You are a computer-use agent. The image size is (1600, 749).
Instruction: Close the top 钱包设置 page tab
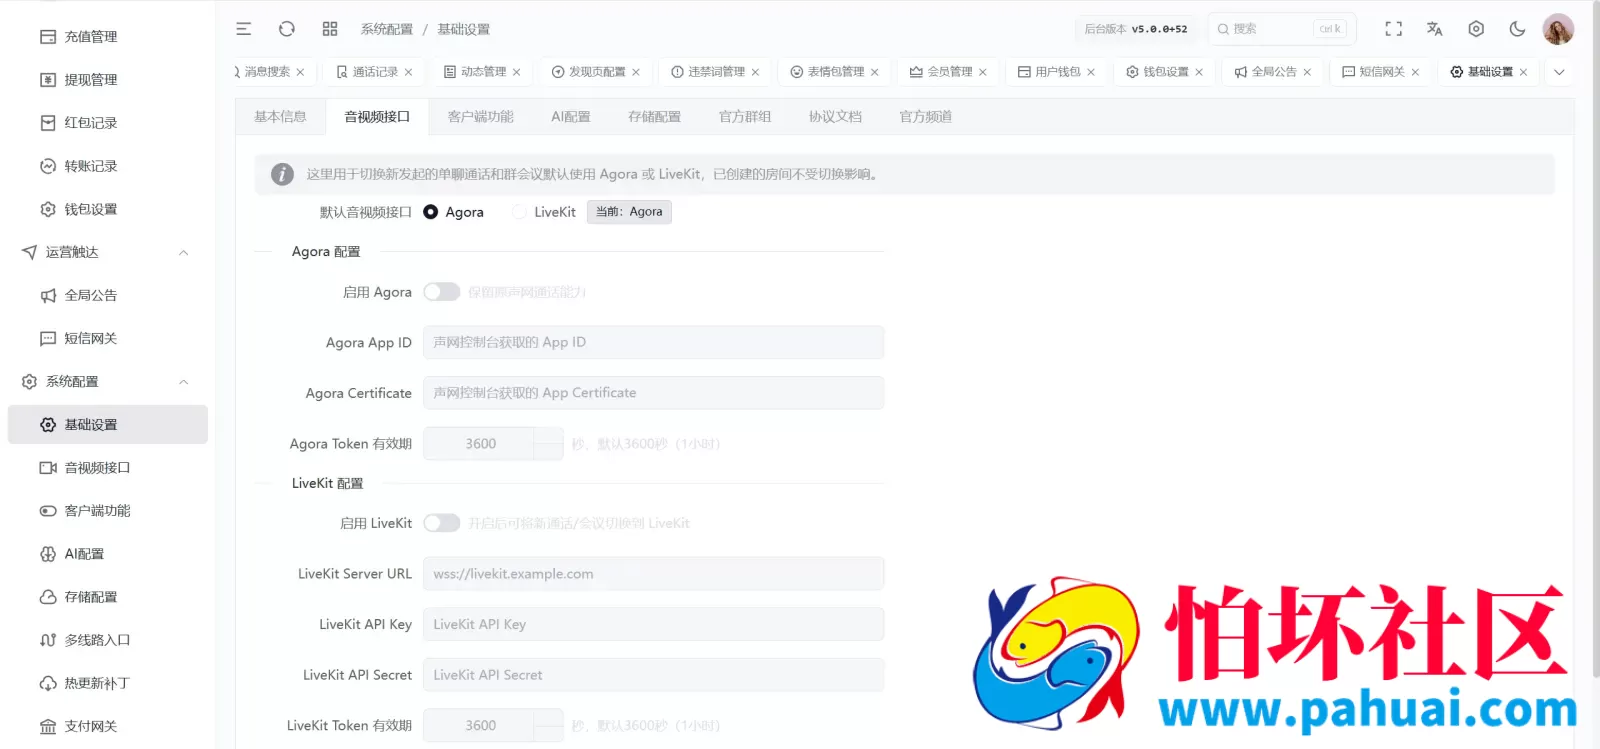[1199, 72]
